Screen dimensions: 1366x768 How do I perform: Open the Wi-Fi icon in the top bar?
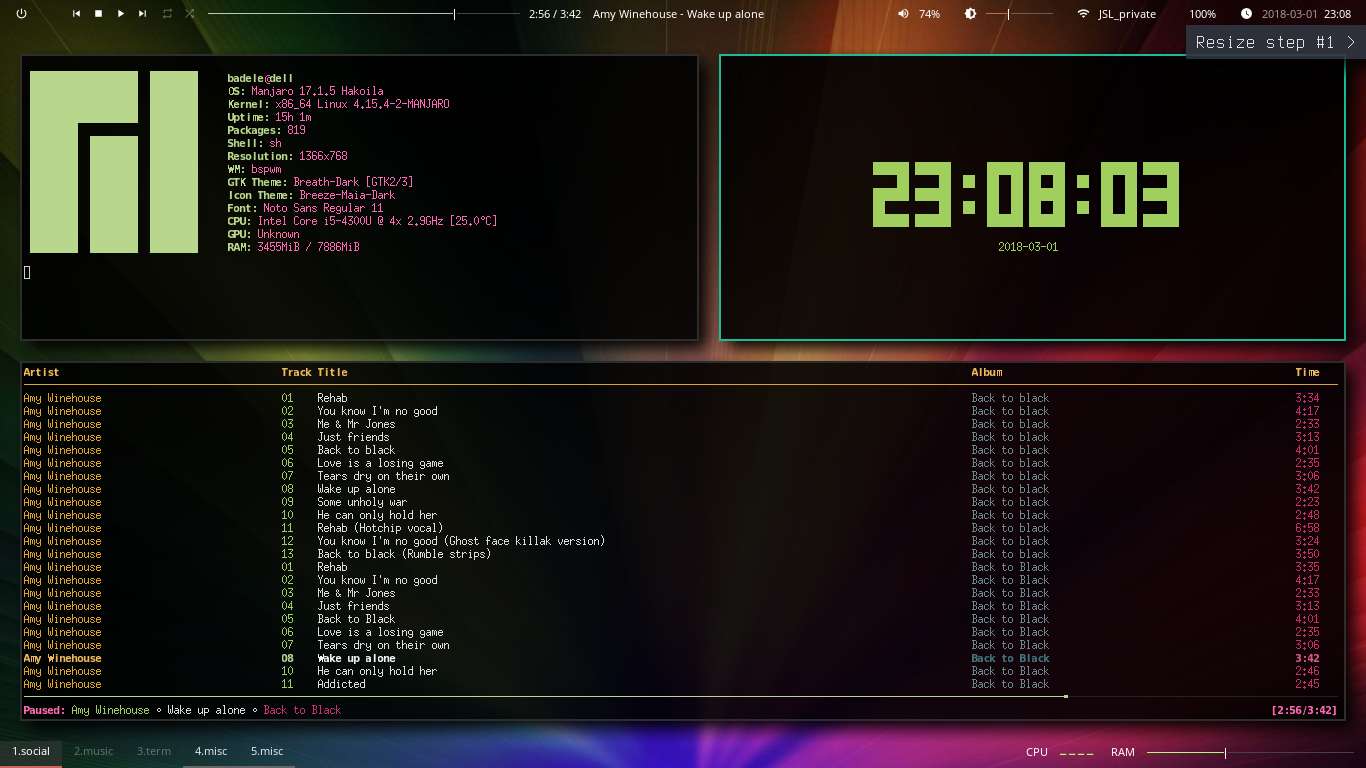1083,14
